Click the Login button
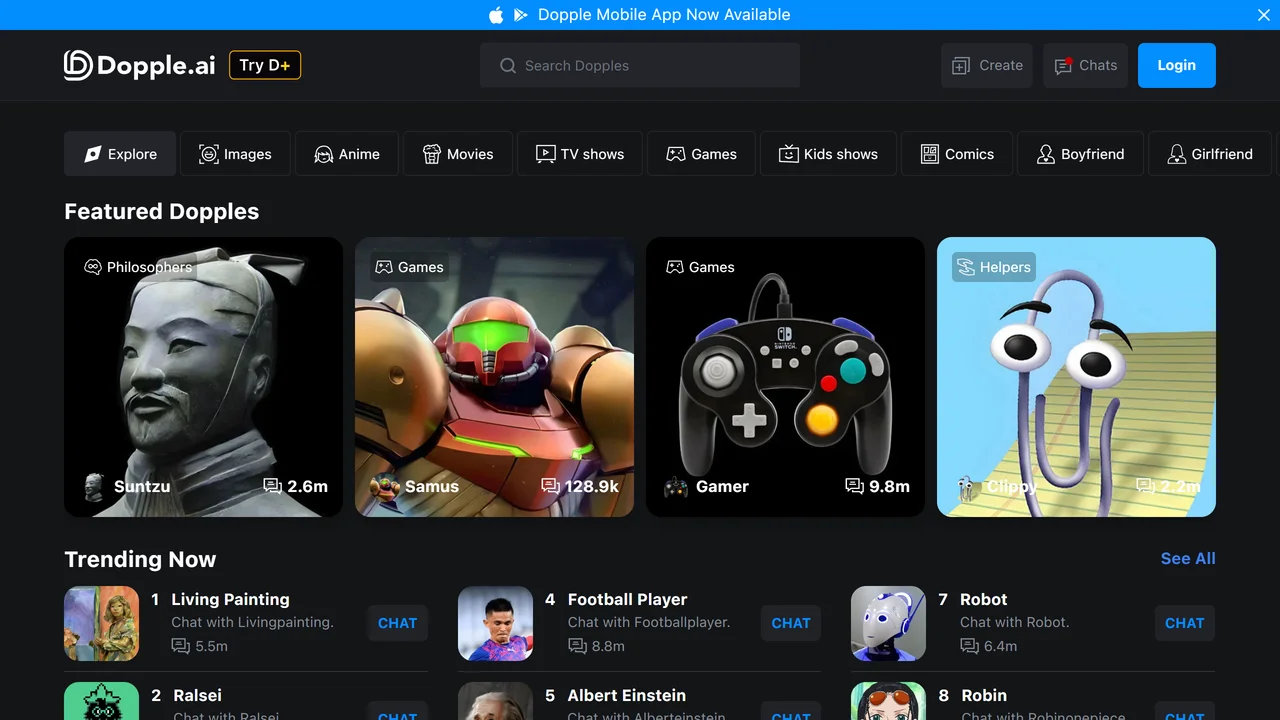 coord(1177,65)
